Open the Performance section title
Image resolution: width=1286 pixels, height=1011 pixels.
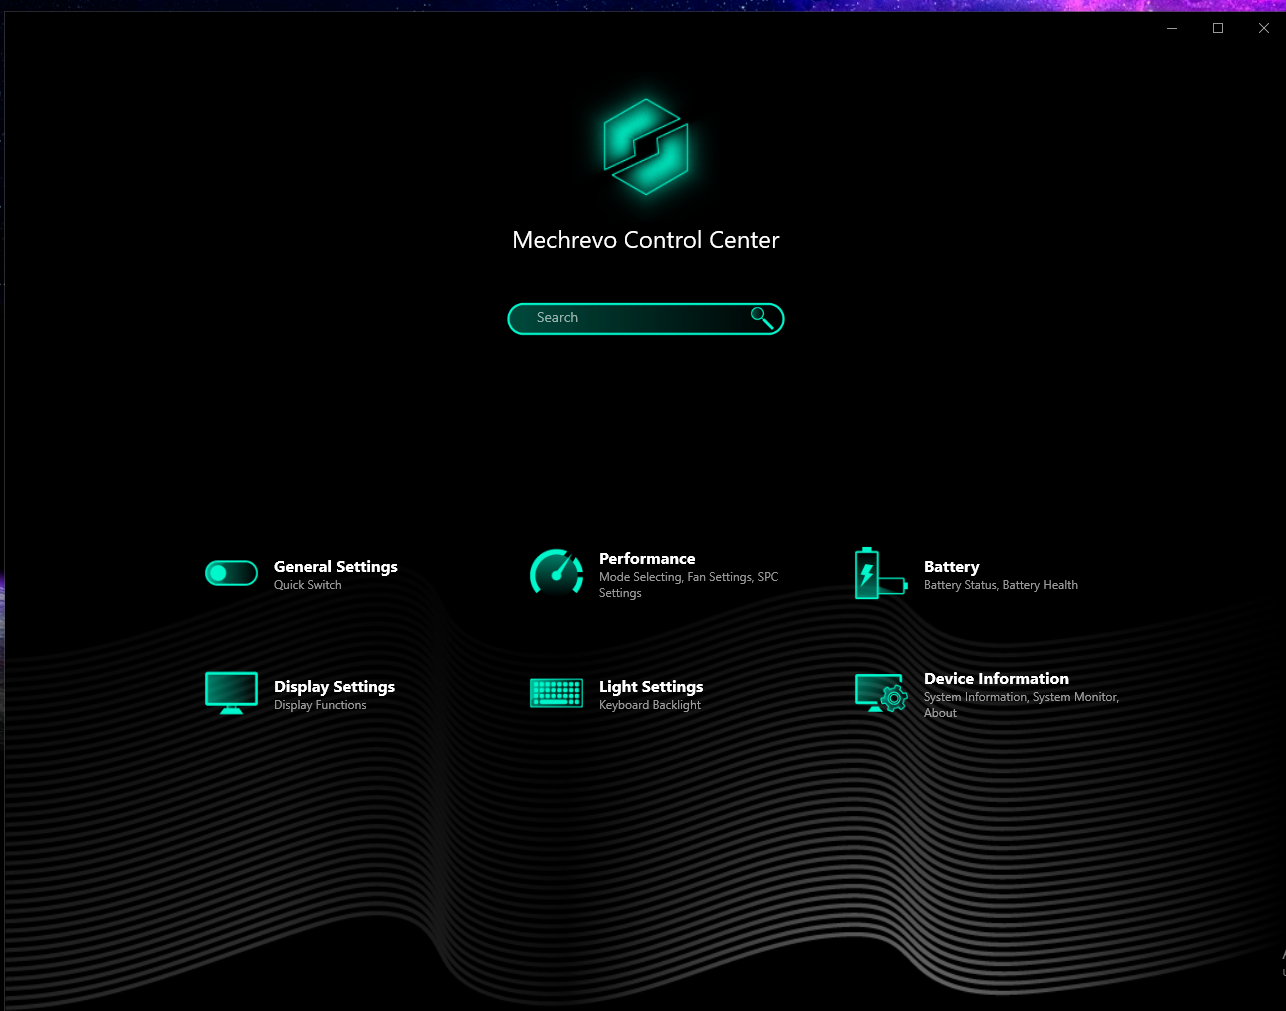pyautogui.click(x=646, y=559)
